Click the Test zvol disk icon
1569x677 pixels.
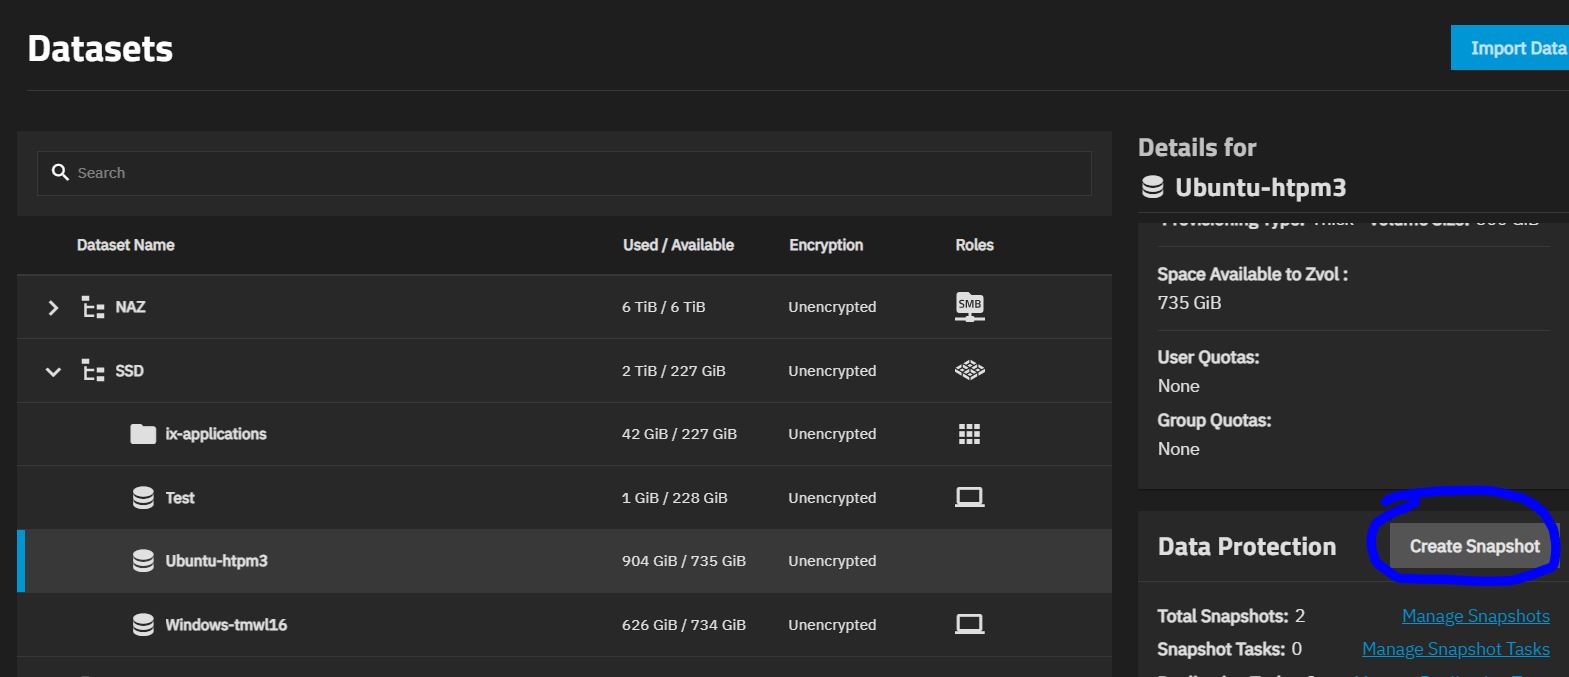point(143,498)
